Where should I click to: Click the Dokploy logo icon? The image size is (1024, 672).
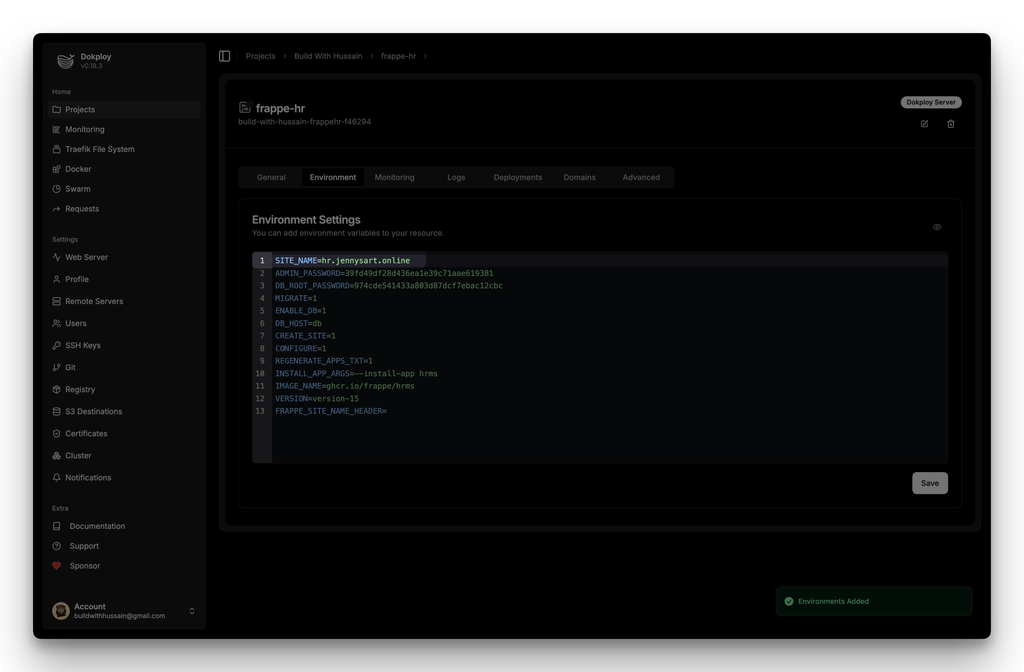[65, 61]
